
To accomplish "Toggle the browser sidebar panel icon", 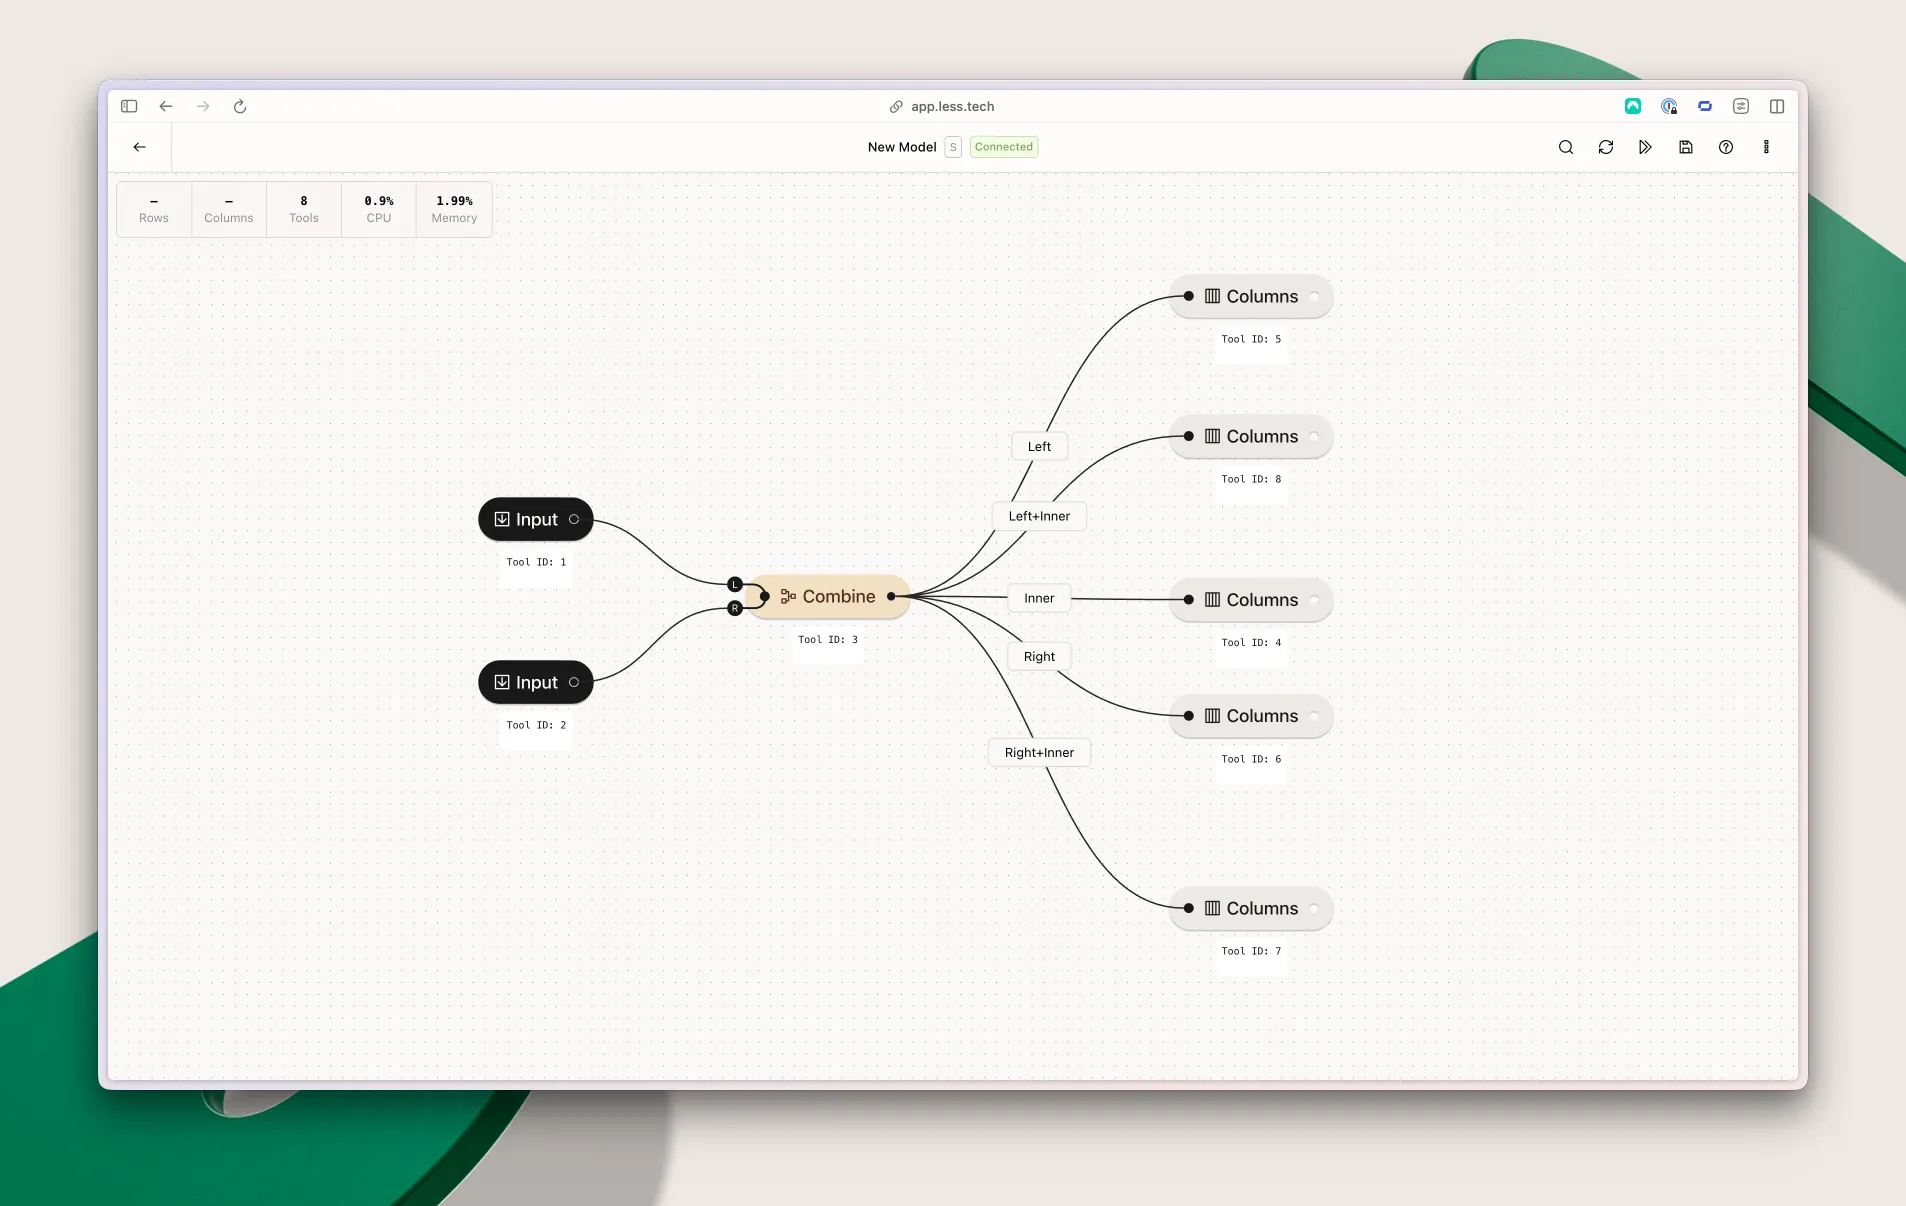I will (x=129, y=106).
